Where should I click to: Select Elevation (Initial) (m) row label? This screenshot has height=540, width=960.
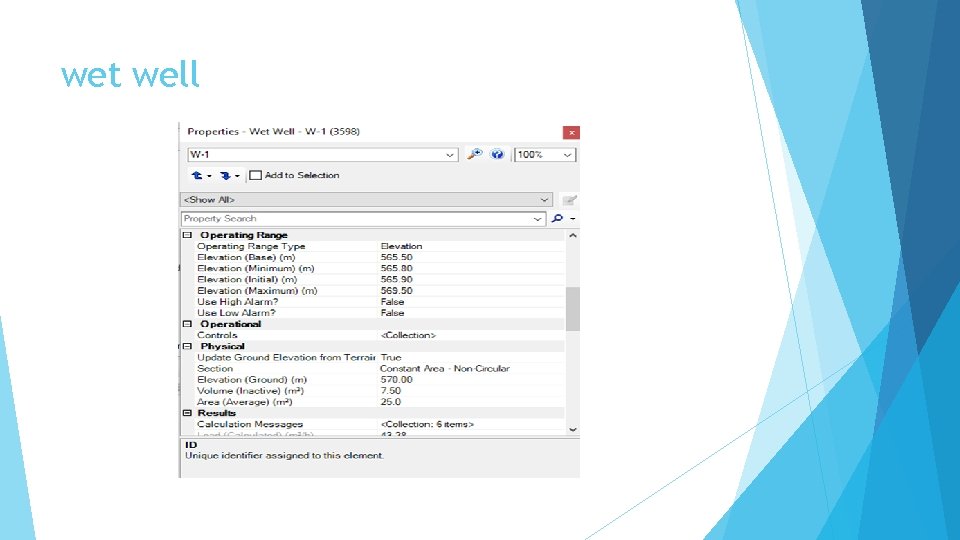(247, 279)
